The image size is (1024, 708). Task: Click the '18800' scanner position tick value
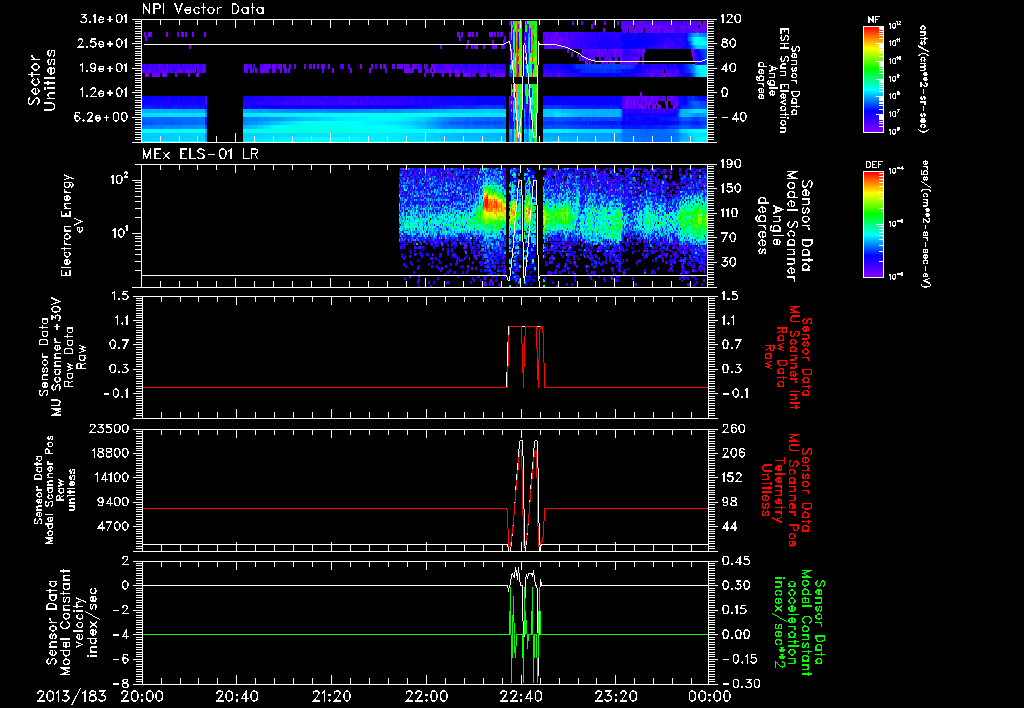coord(112,453)
